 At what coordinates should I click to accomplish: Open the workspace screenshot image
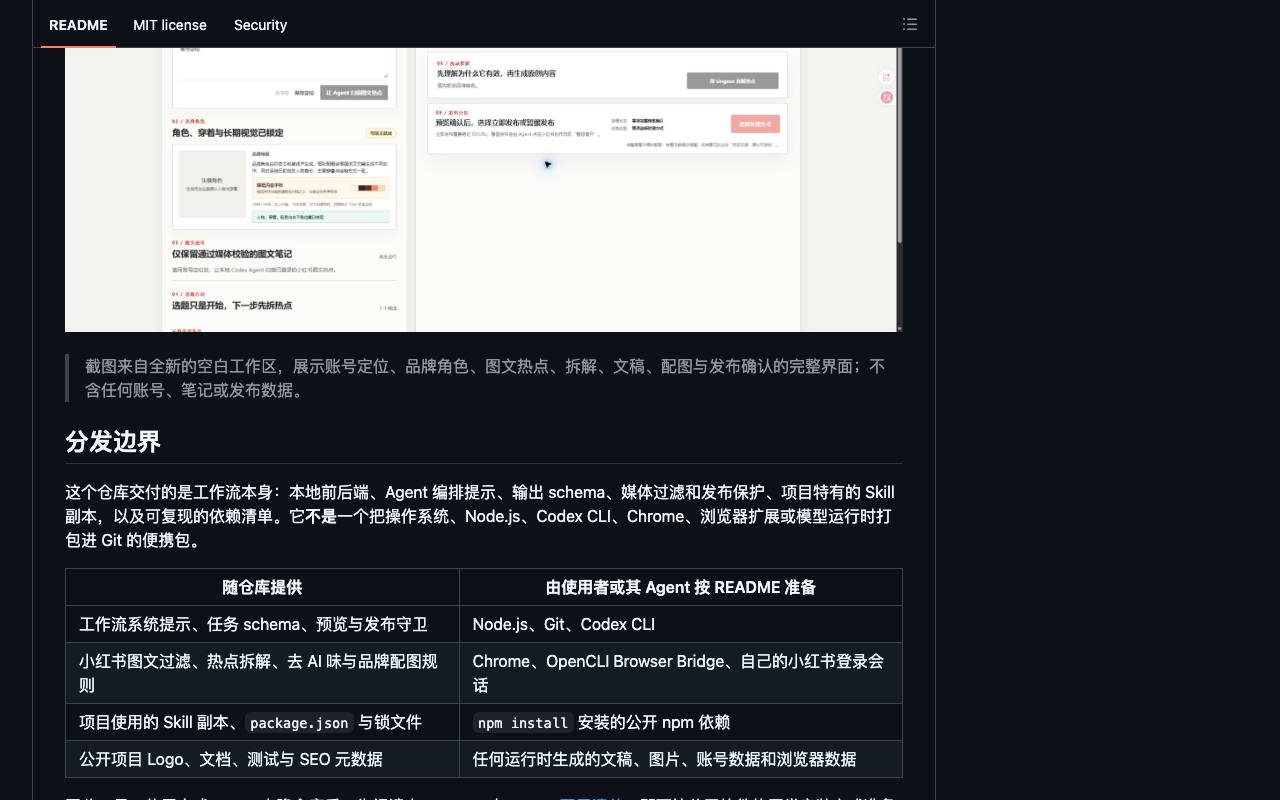tap(484, 190)
